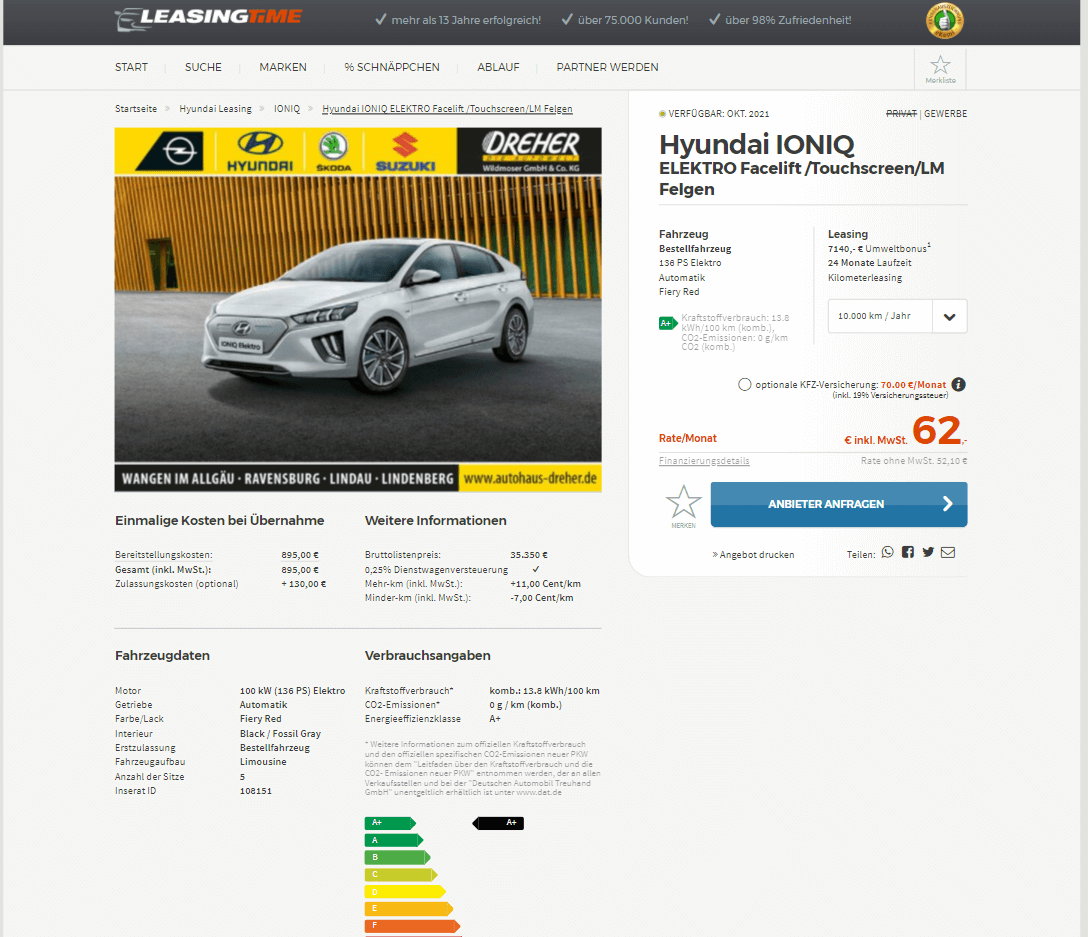Image resolution: width=1088 pixels, height=937 pixels.
Task: Share the offer by email icon
Action: [948, 552]
